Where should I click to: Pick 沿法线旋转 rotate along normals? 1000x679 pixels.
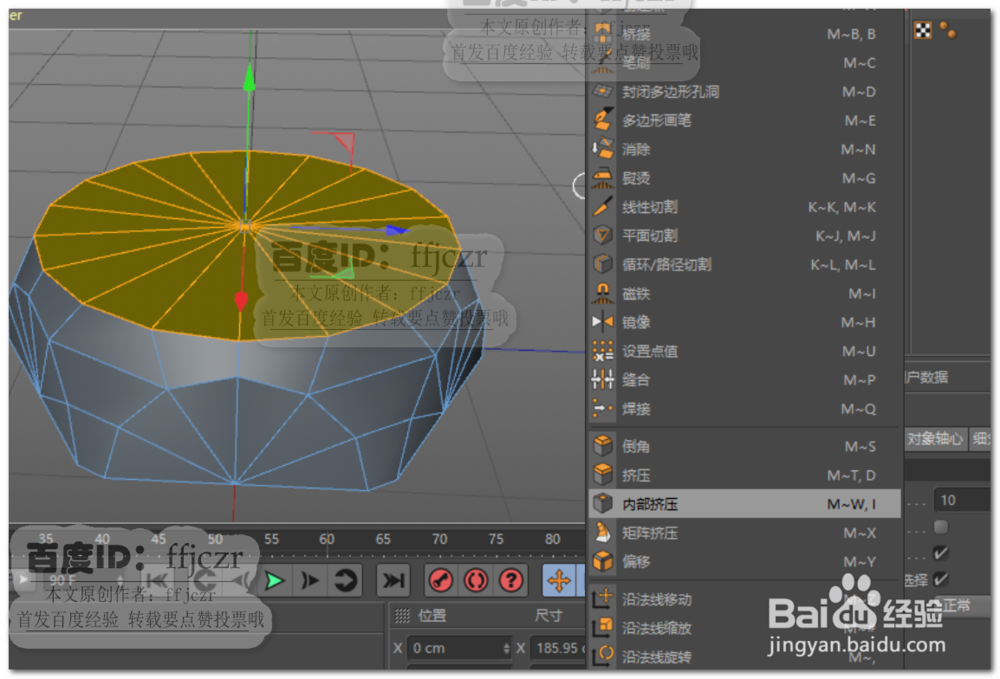point(744,657)
